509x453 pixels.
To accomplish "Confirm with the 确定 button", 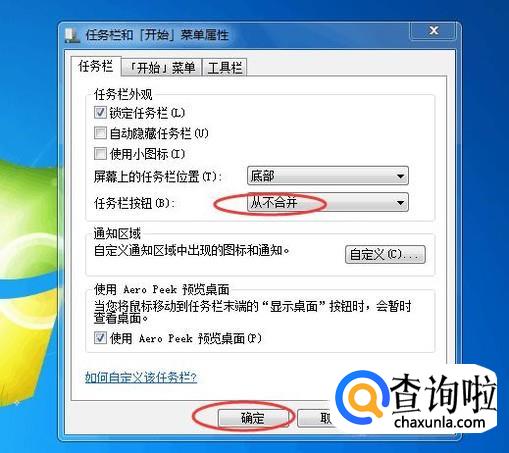I will click(x=253, y=418).
